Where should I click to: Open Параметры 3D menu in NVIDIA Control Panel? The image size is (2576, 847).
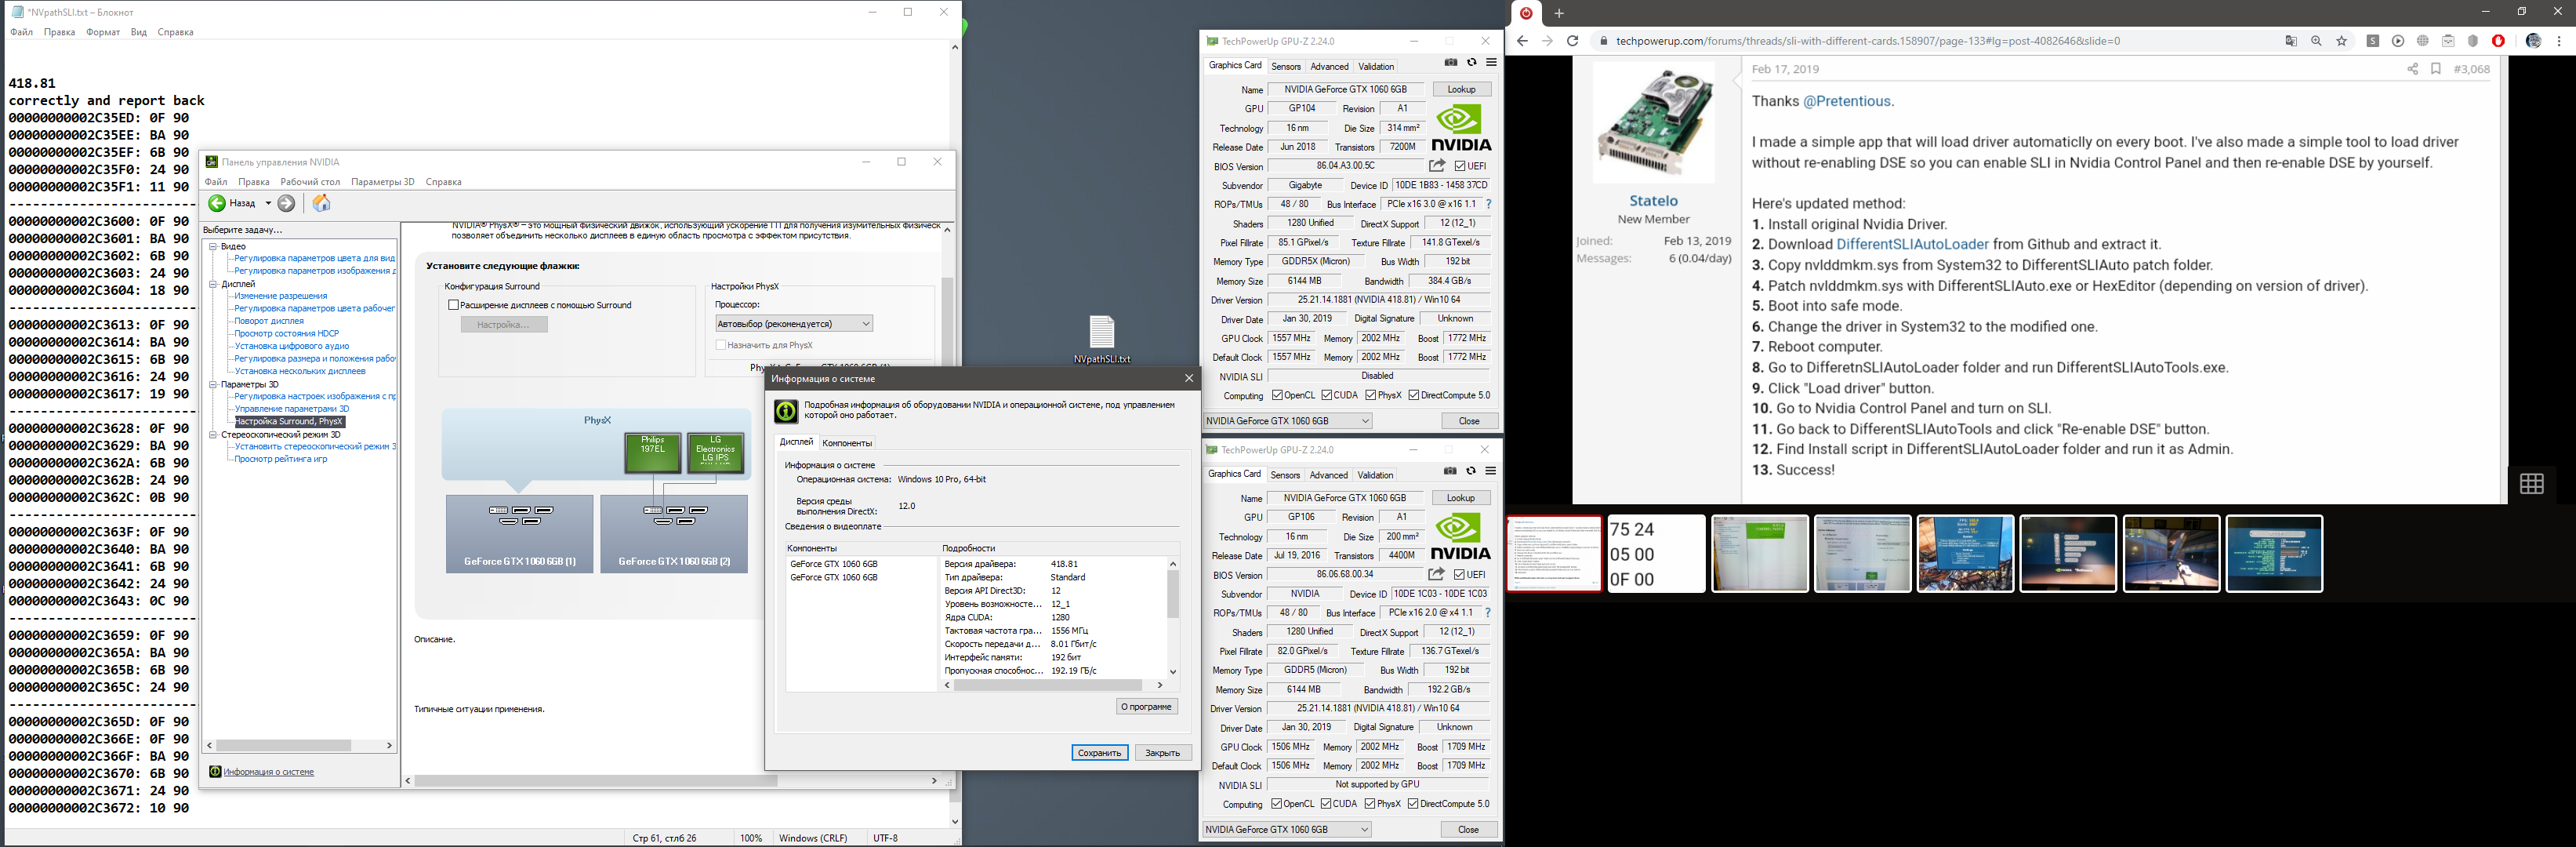(383, 182)
